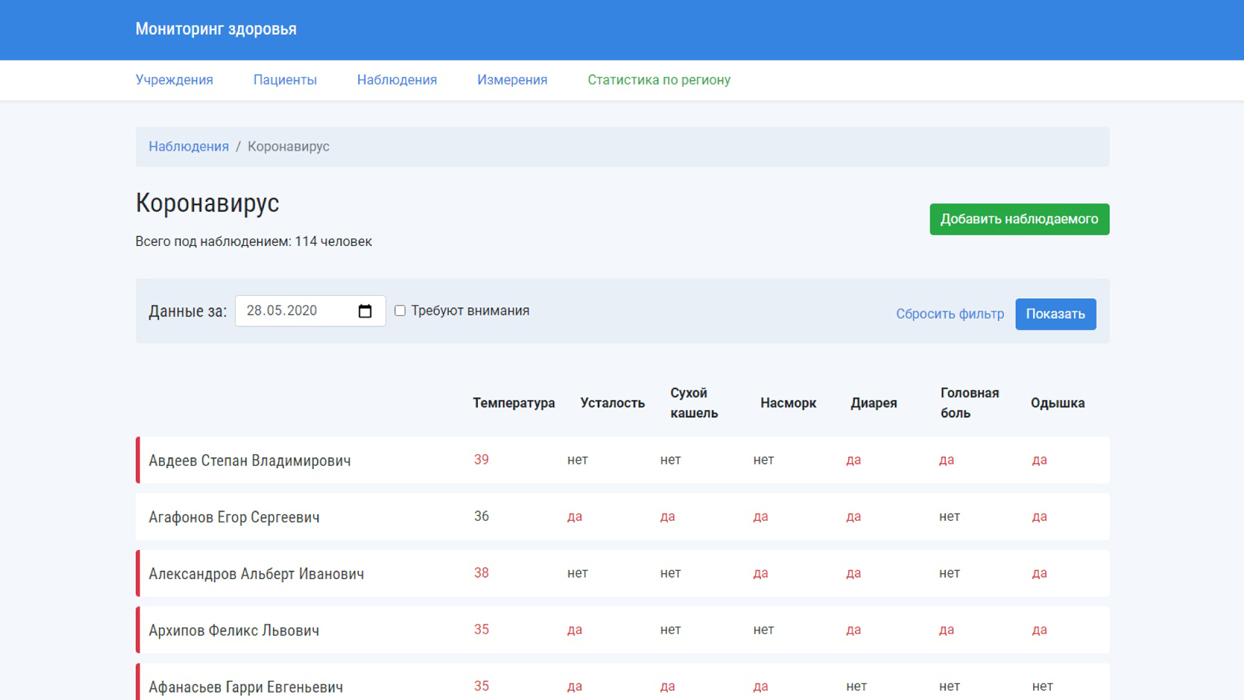The width and height of the screenshot is (1244, 700).
Task: Open the calendar date picker icon
Action: [365, 311]
